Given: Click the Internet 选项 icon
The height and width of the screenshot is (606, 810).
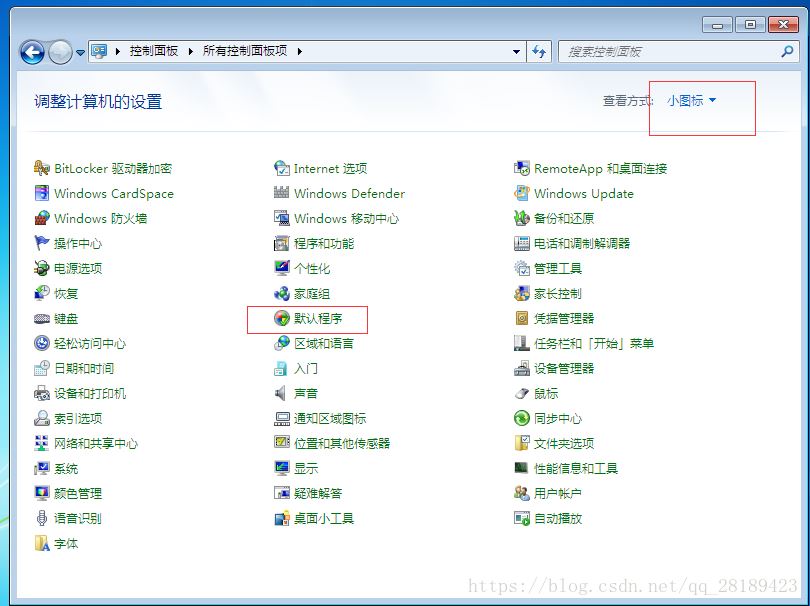Looking at the screenshot, I should pos(282,168).
